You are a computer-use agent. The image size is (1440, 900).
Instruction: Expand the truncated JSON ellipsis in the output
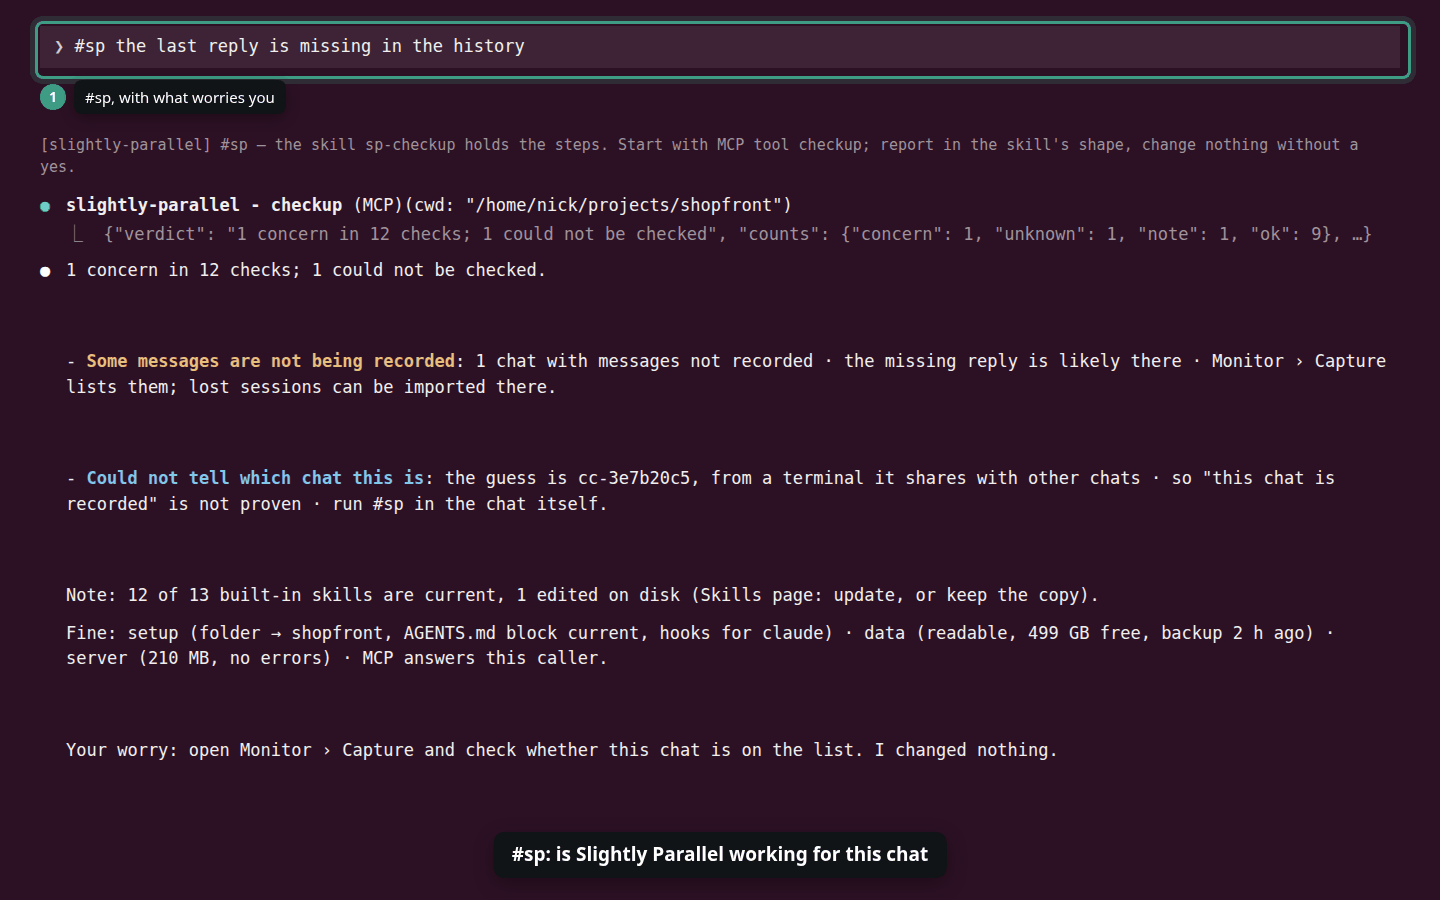tap(1361, 234)
